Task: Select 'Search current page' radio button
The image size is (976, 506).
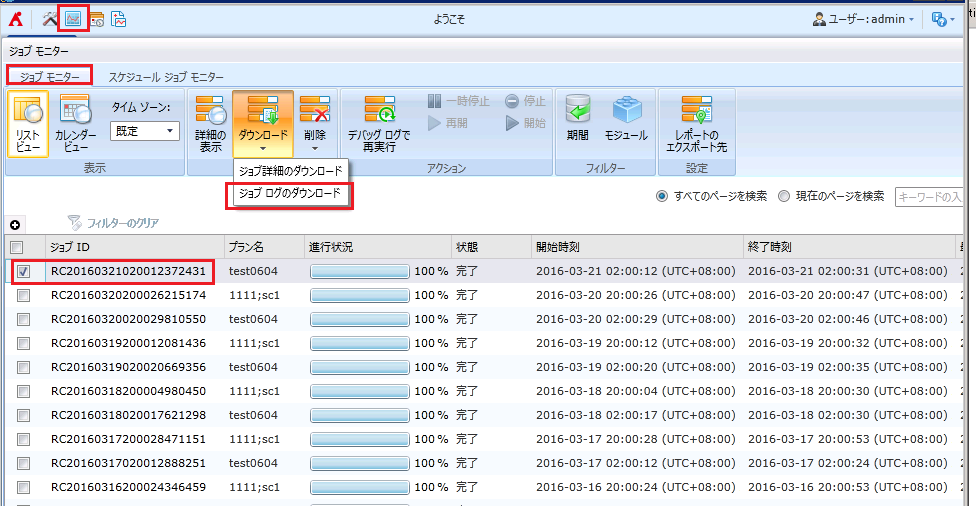Action: coord(784,196)
